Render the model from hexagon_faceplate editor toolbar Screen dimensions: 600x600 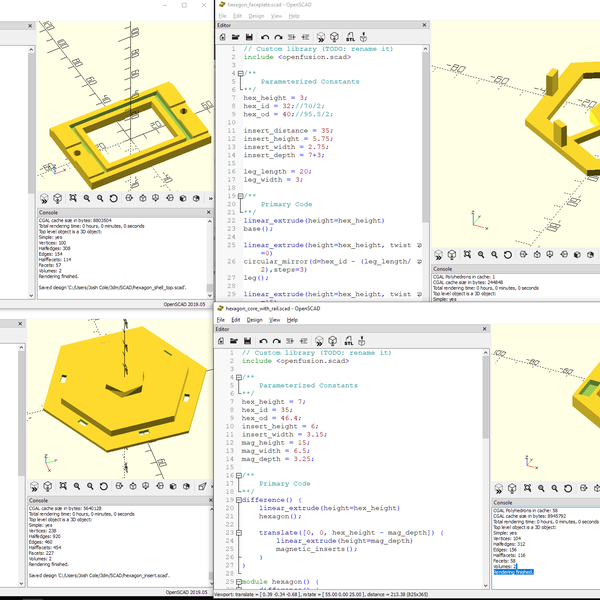point(334,37)
